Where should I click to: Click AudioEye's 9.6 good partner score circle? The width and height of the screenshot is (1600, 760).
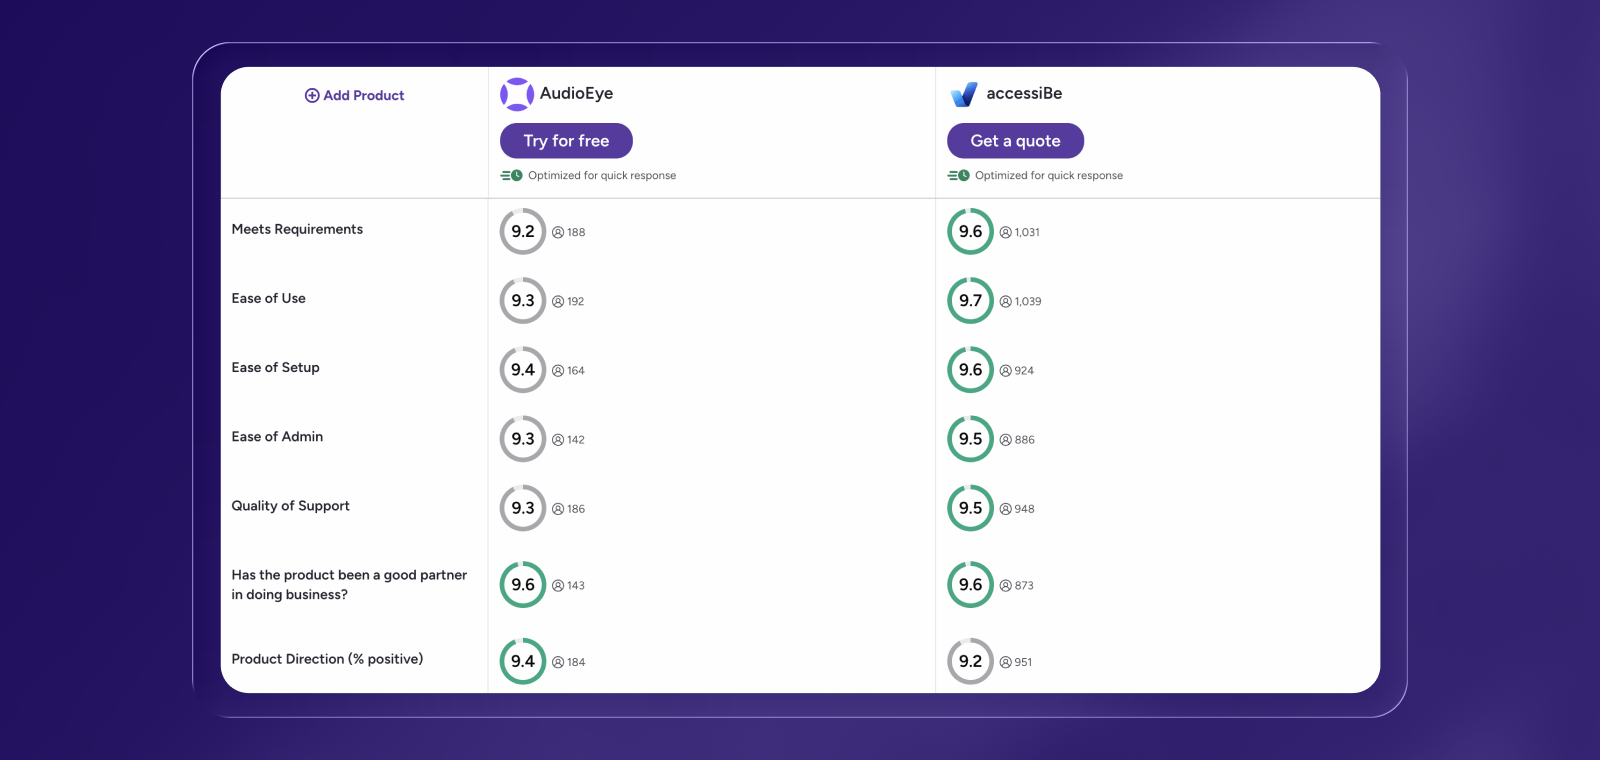522,585
